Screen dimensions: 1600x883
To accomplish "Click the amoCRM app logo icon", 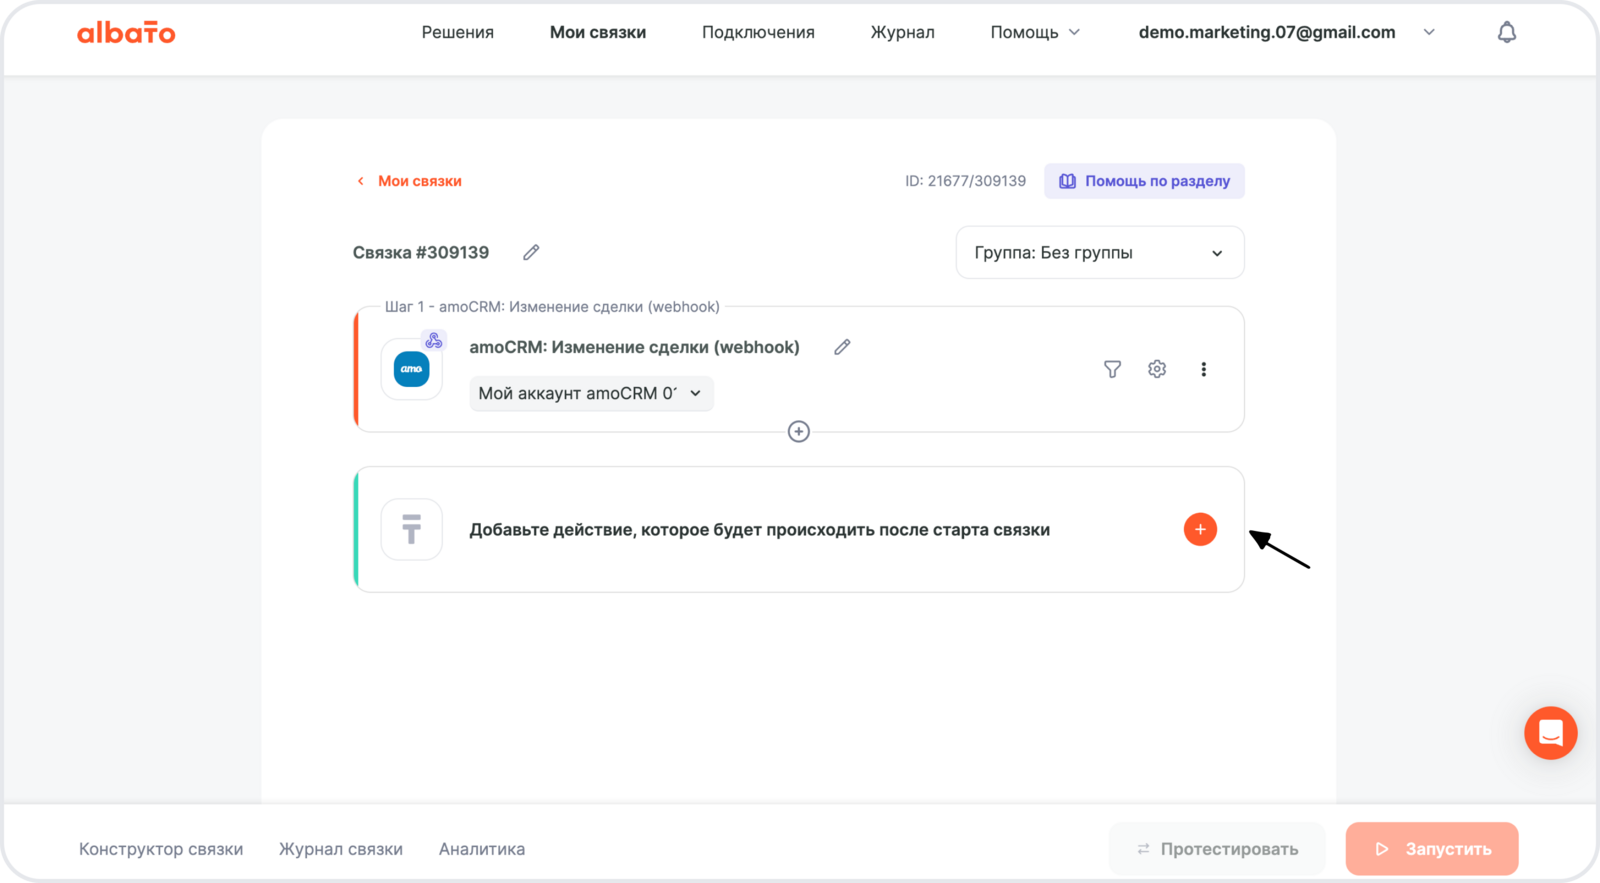I will click(x=412, y=369).
